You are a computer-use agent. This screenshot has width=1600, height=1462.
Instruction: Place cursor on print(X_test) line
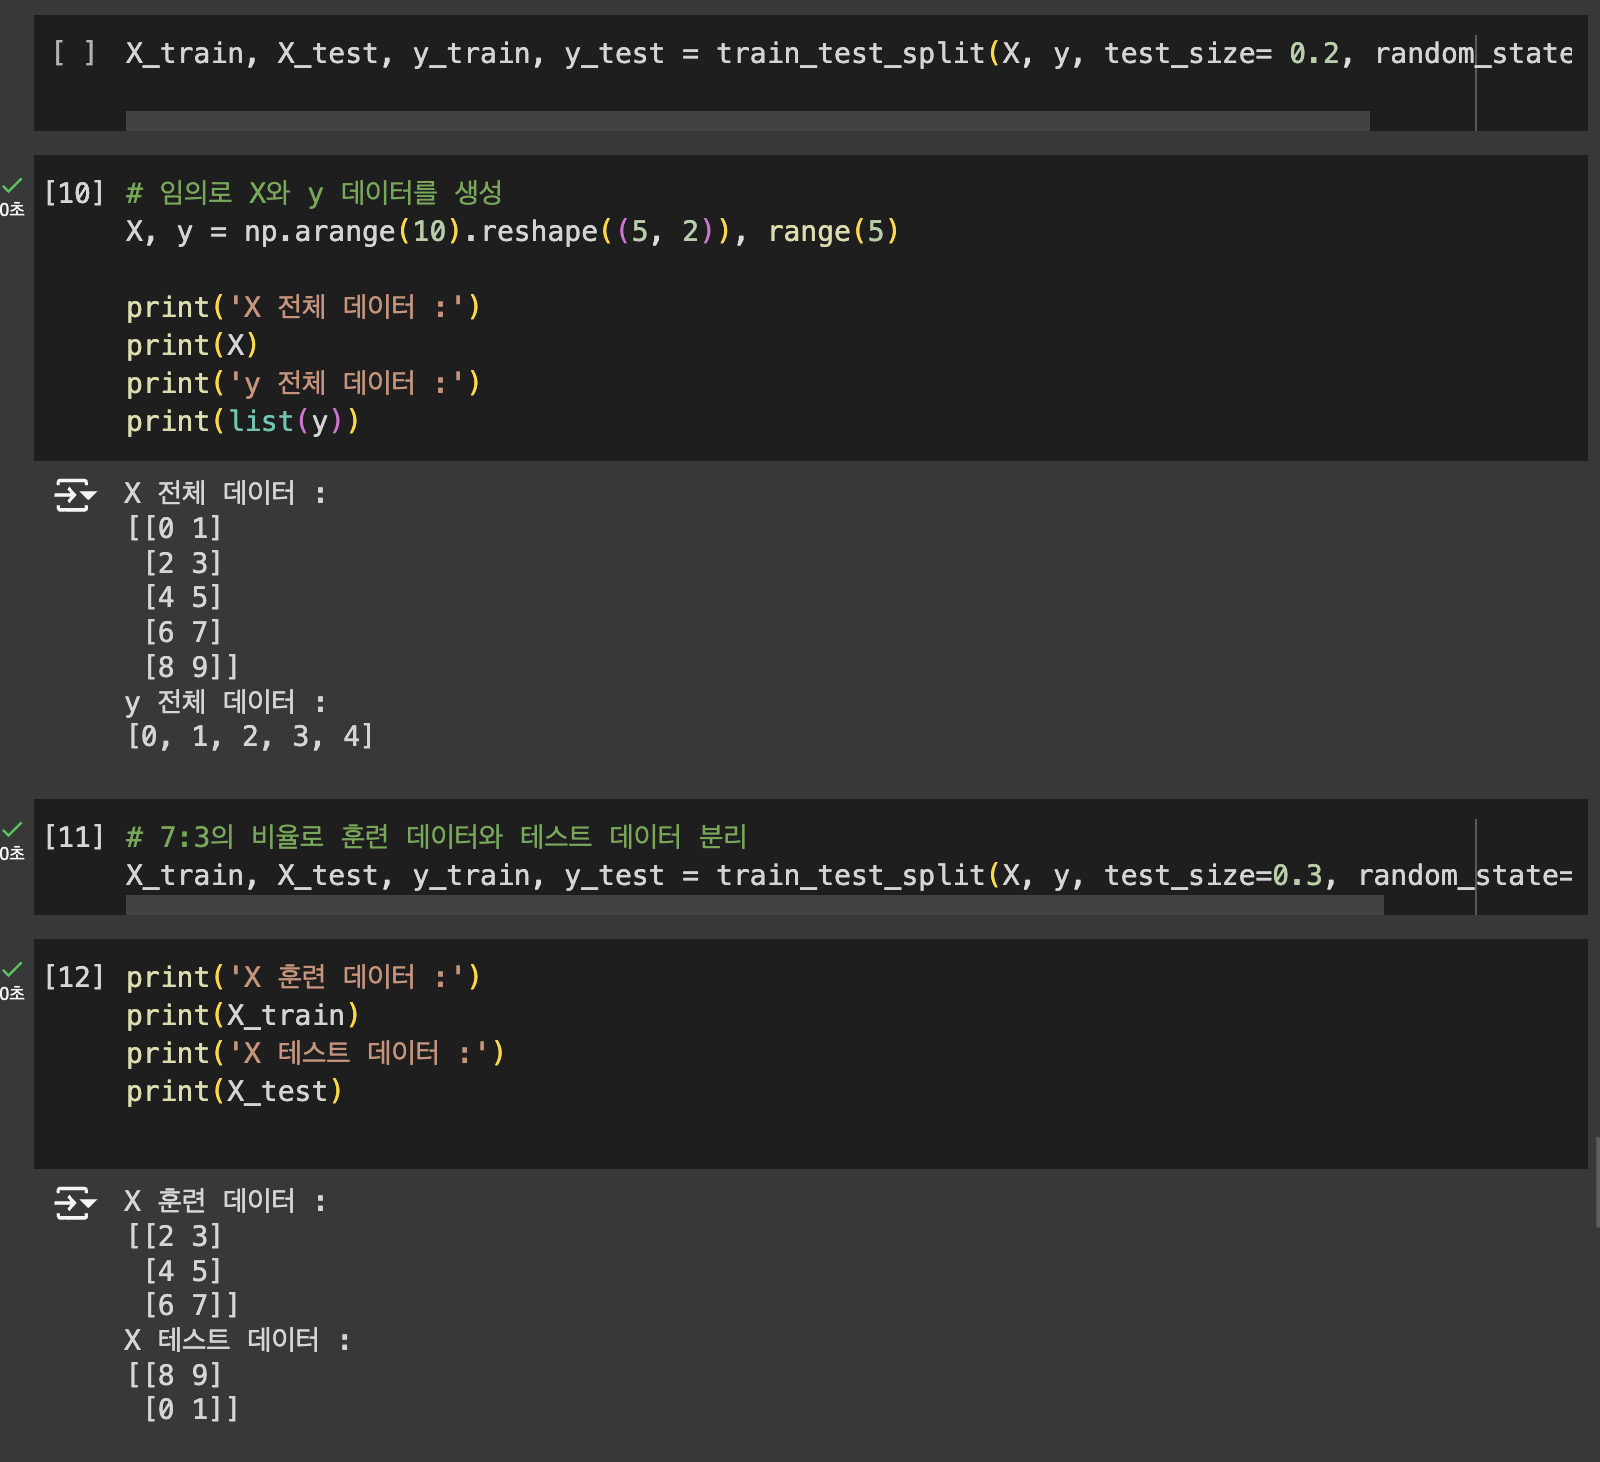[x=234, y=1092]
